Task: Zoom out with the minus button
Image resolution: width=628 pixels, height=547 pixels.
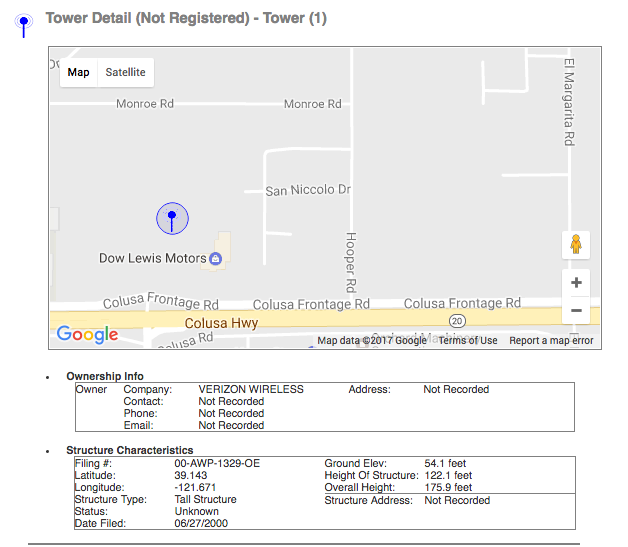Action: click(576, 311)
